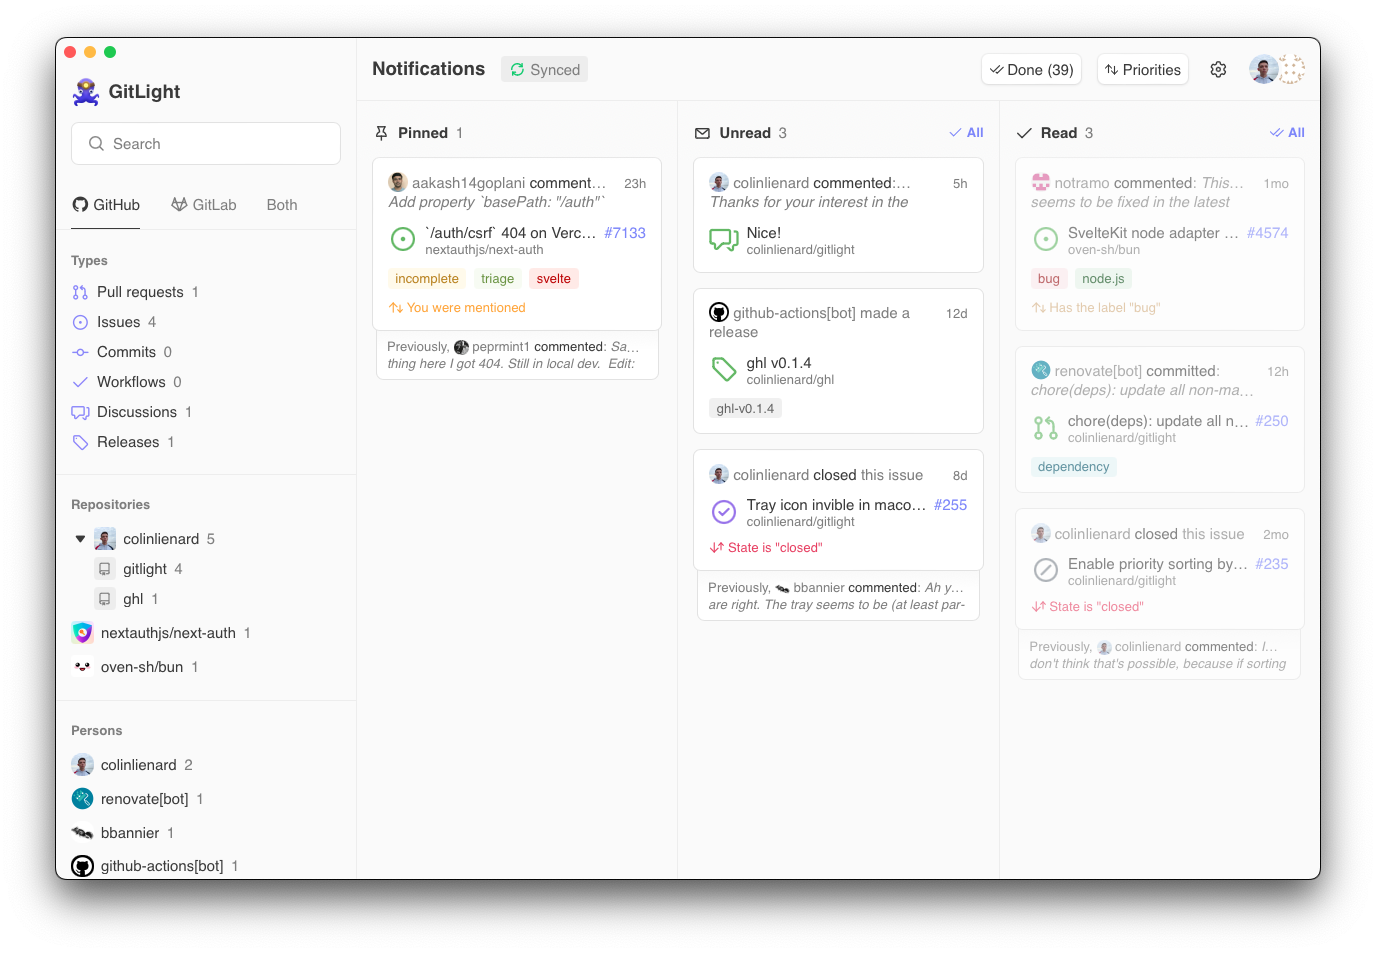Screen dimensions: 1376x953
Task: Switch to the GitHub tab
Action: (106, 205)
